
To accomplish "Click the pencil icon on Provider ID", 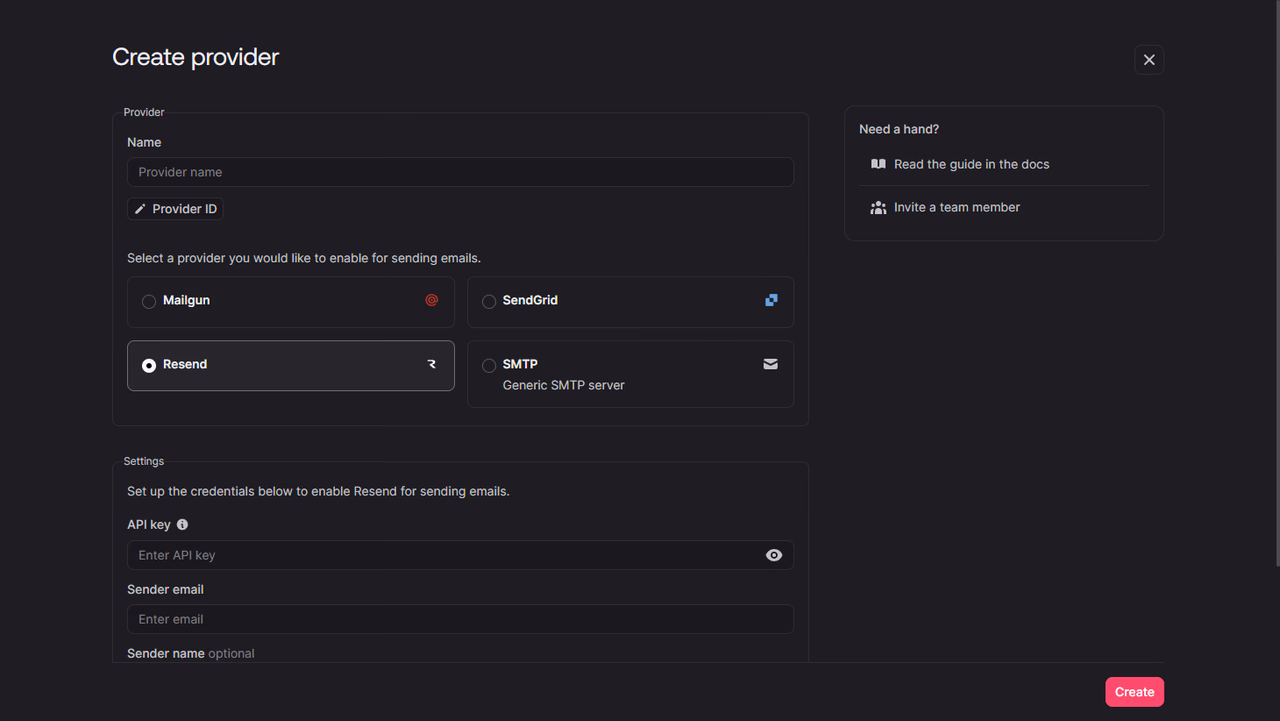I will [140, 210].
